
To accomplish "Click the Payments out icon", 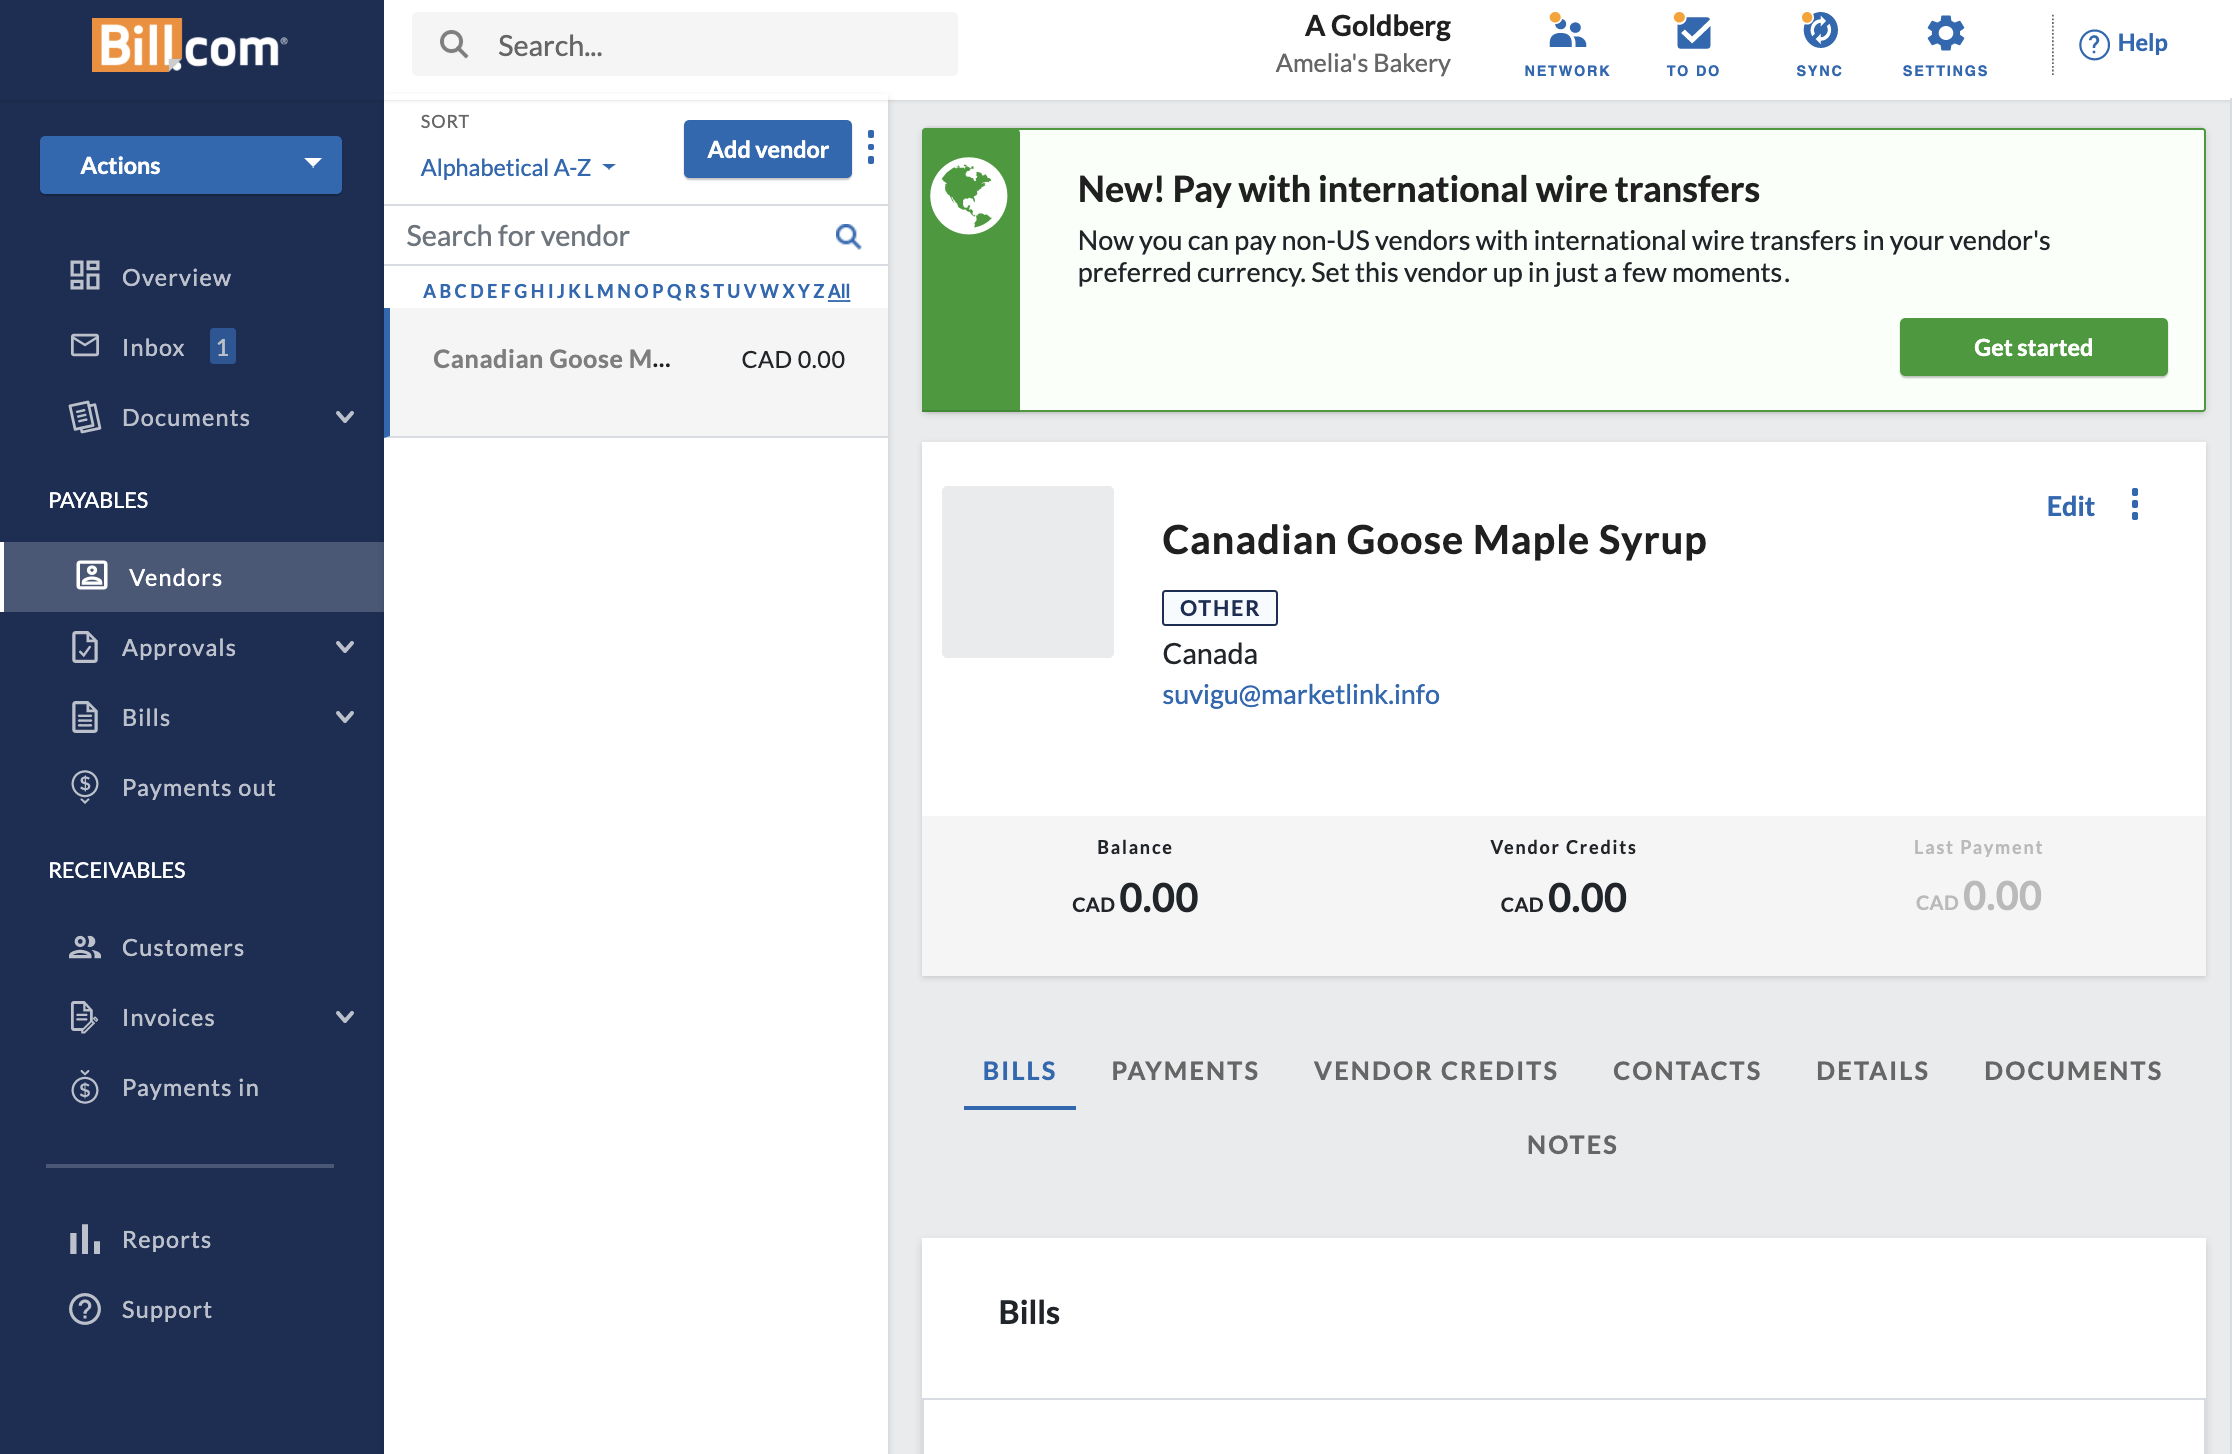I will (x=85, y=787).
